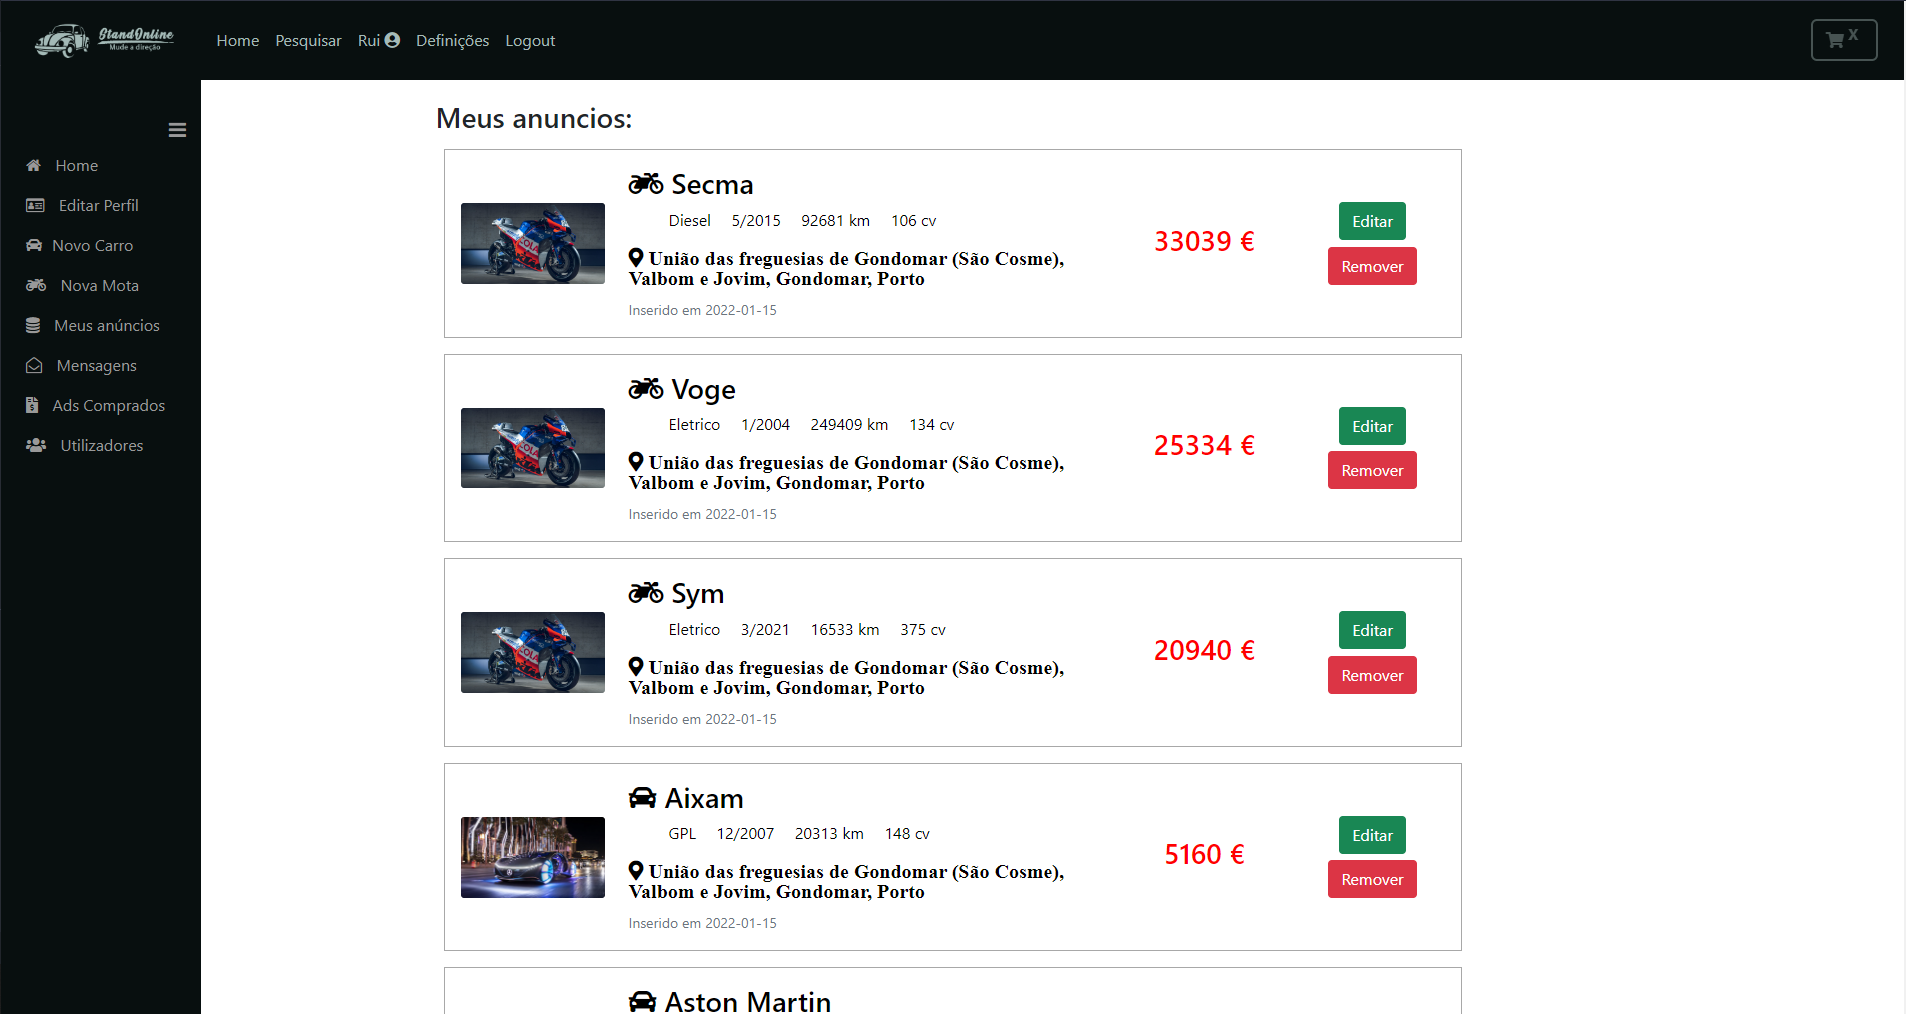Click the StandOnline logo

point(104,40)
